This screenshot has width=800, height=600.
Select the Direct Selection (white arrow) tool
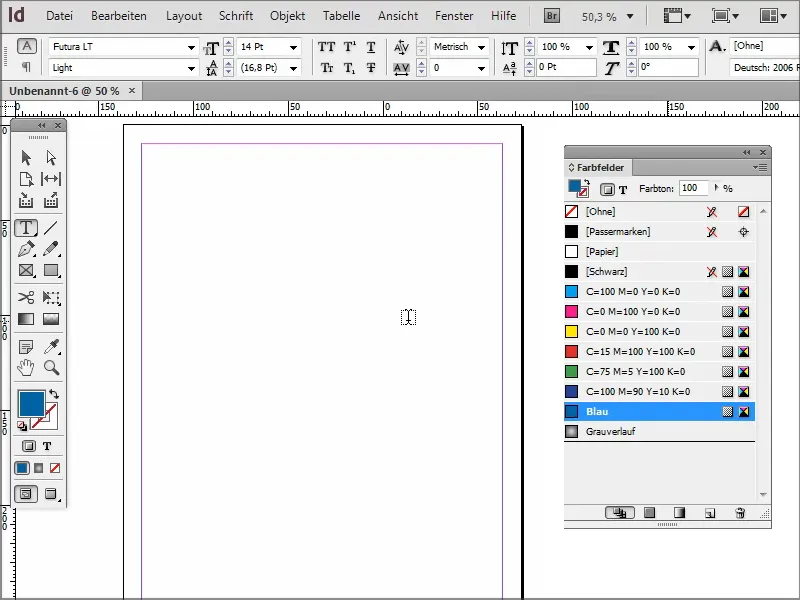pyautogui.click(x=51, y=158)
